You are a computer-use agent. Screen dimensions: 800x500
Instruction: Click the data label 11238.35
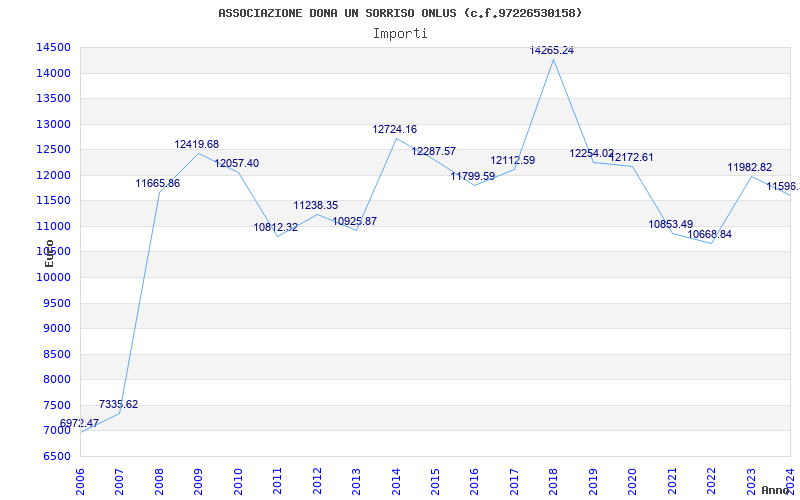(316, 206)
